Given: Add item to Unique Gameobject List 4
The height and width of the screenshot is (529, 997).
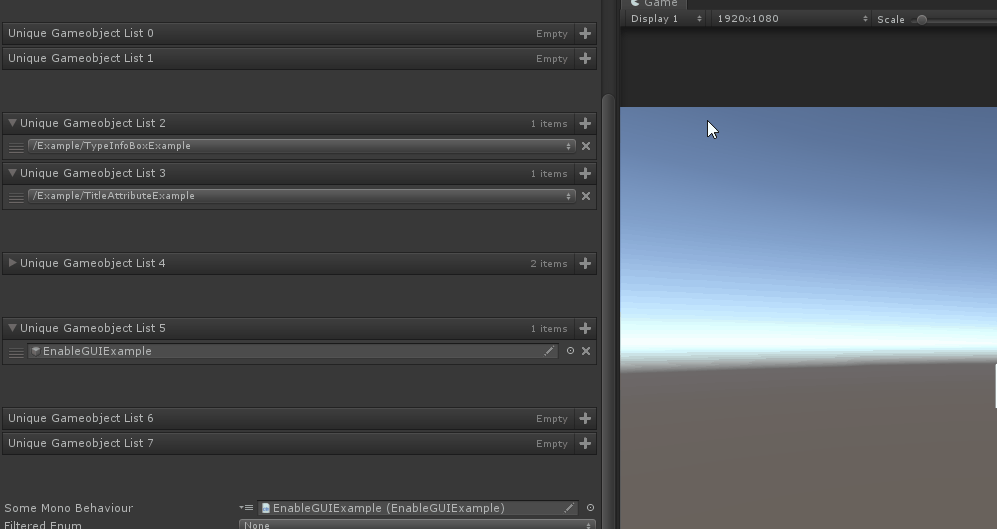Looking at the screenshot, I should (585, 263).
